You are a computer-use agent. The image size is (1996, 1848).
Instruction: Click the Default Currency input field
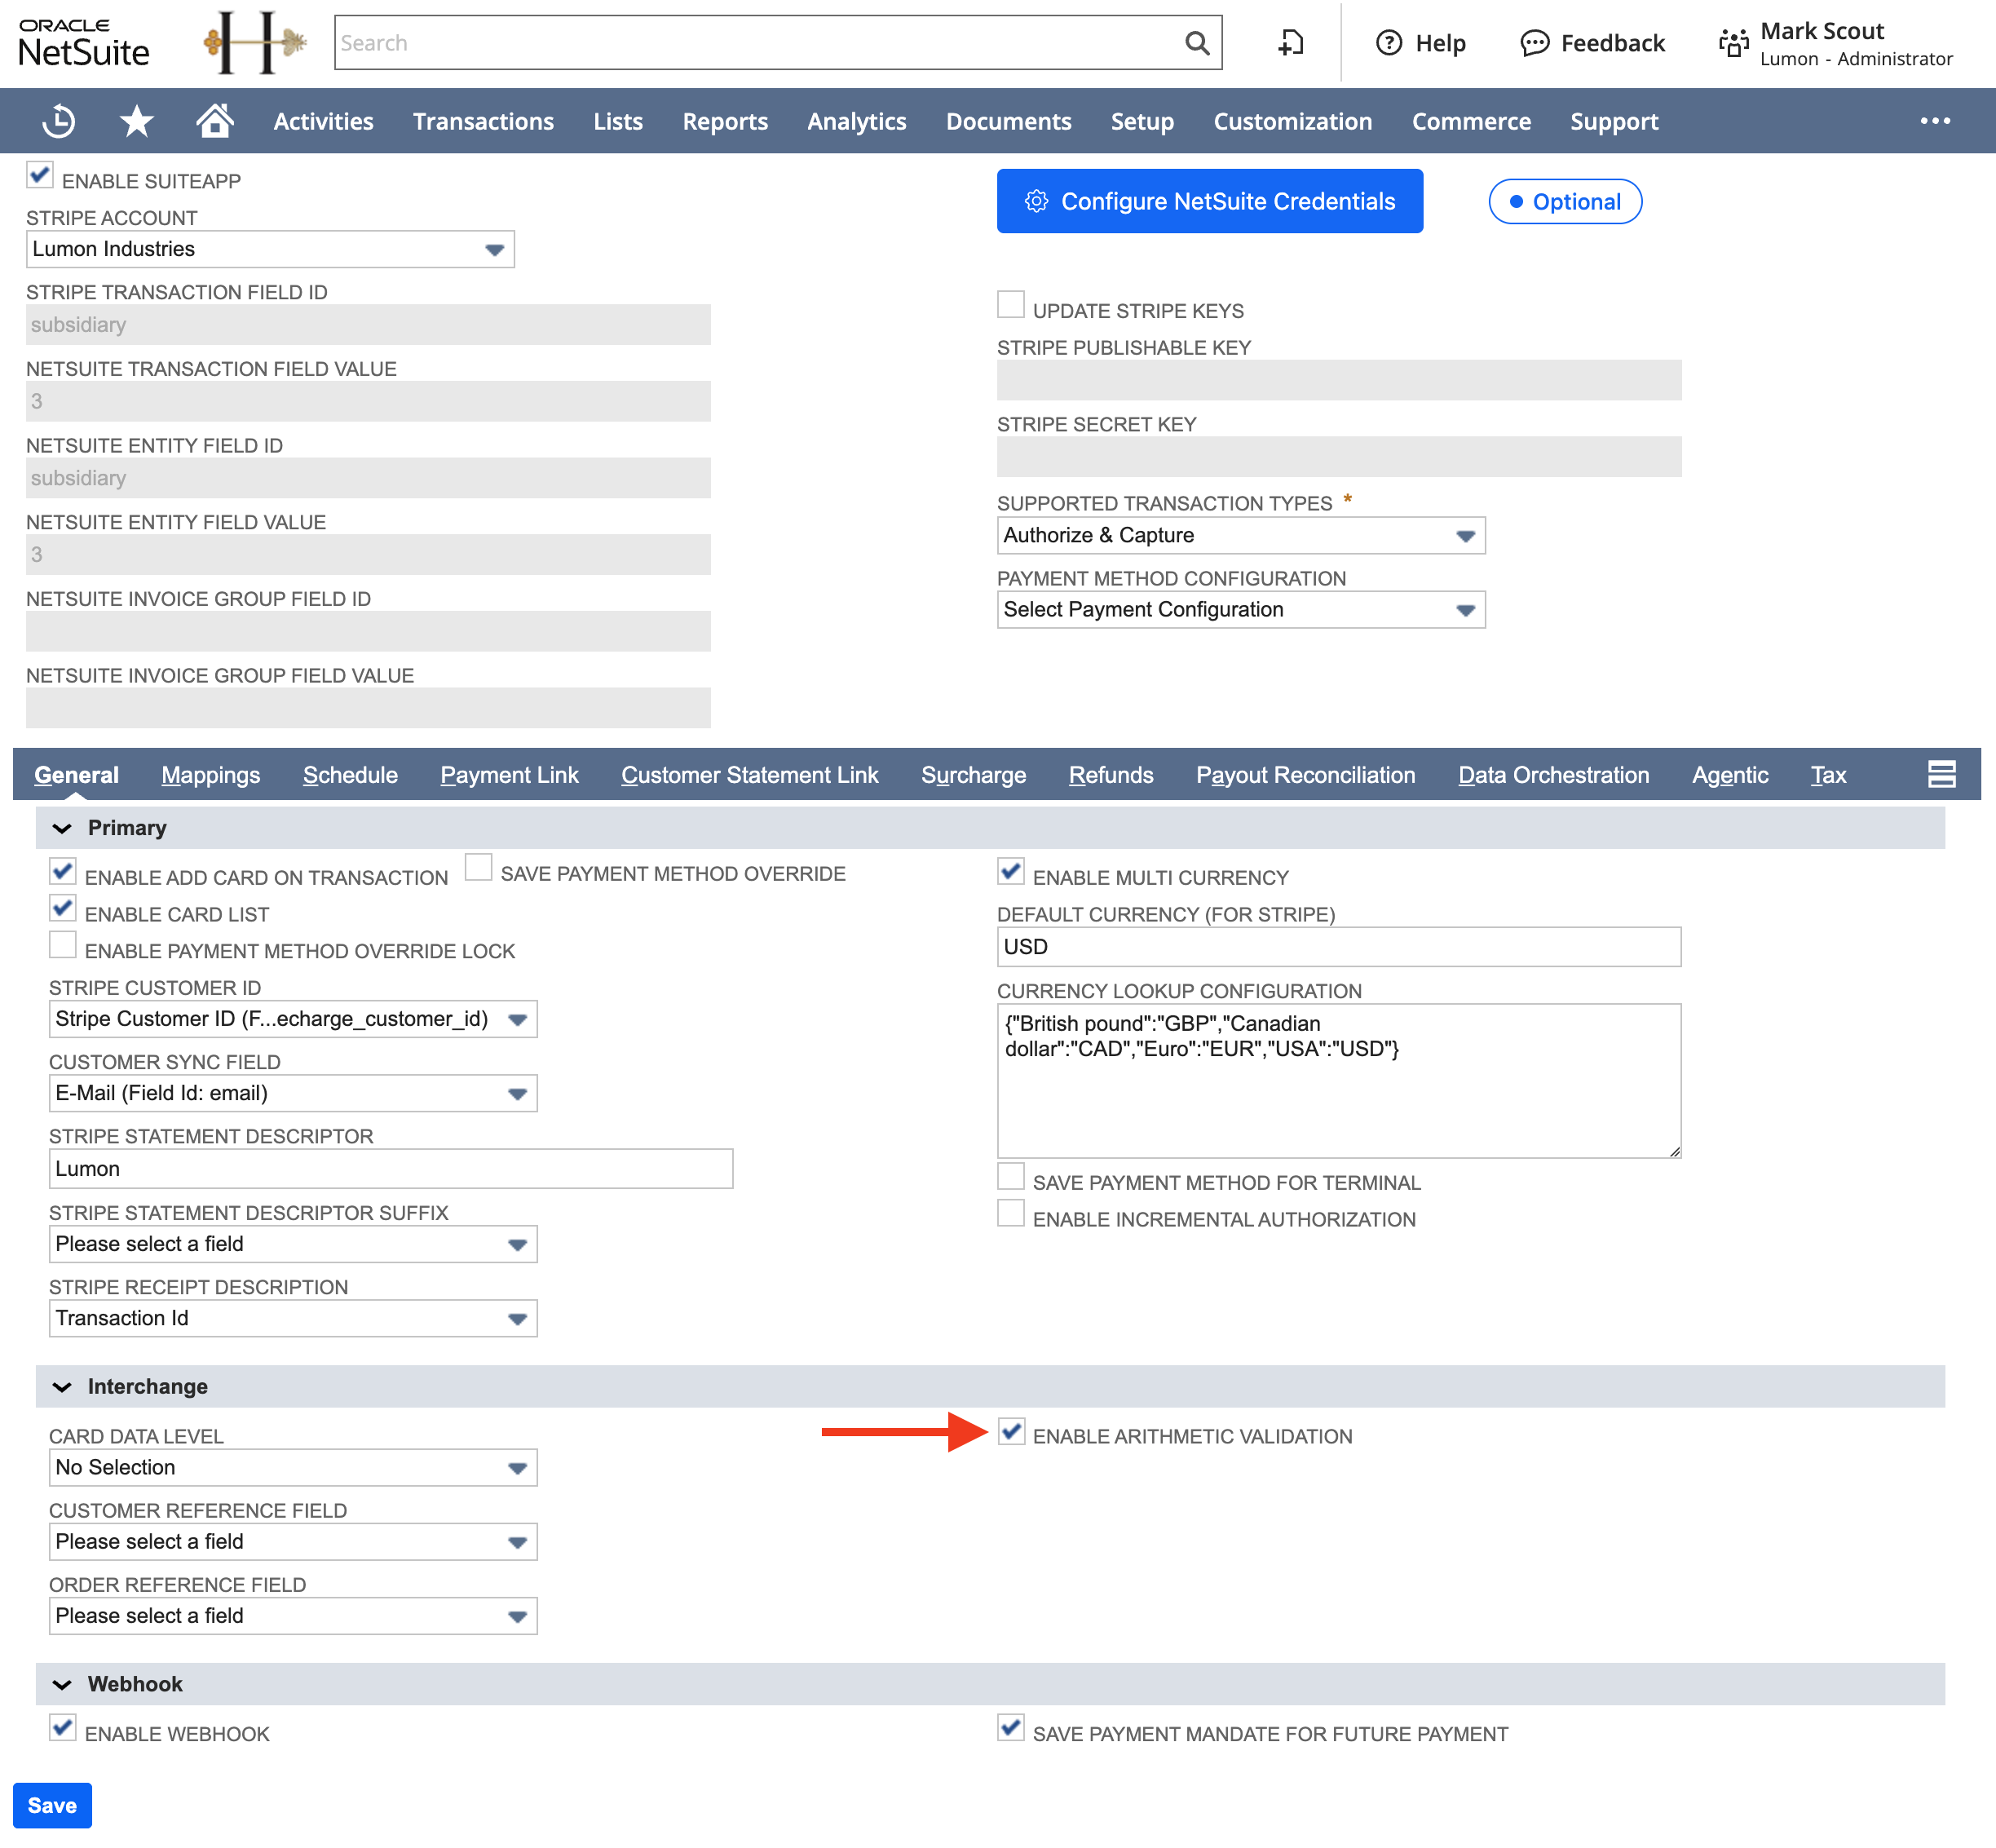[1339, 947]
